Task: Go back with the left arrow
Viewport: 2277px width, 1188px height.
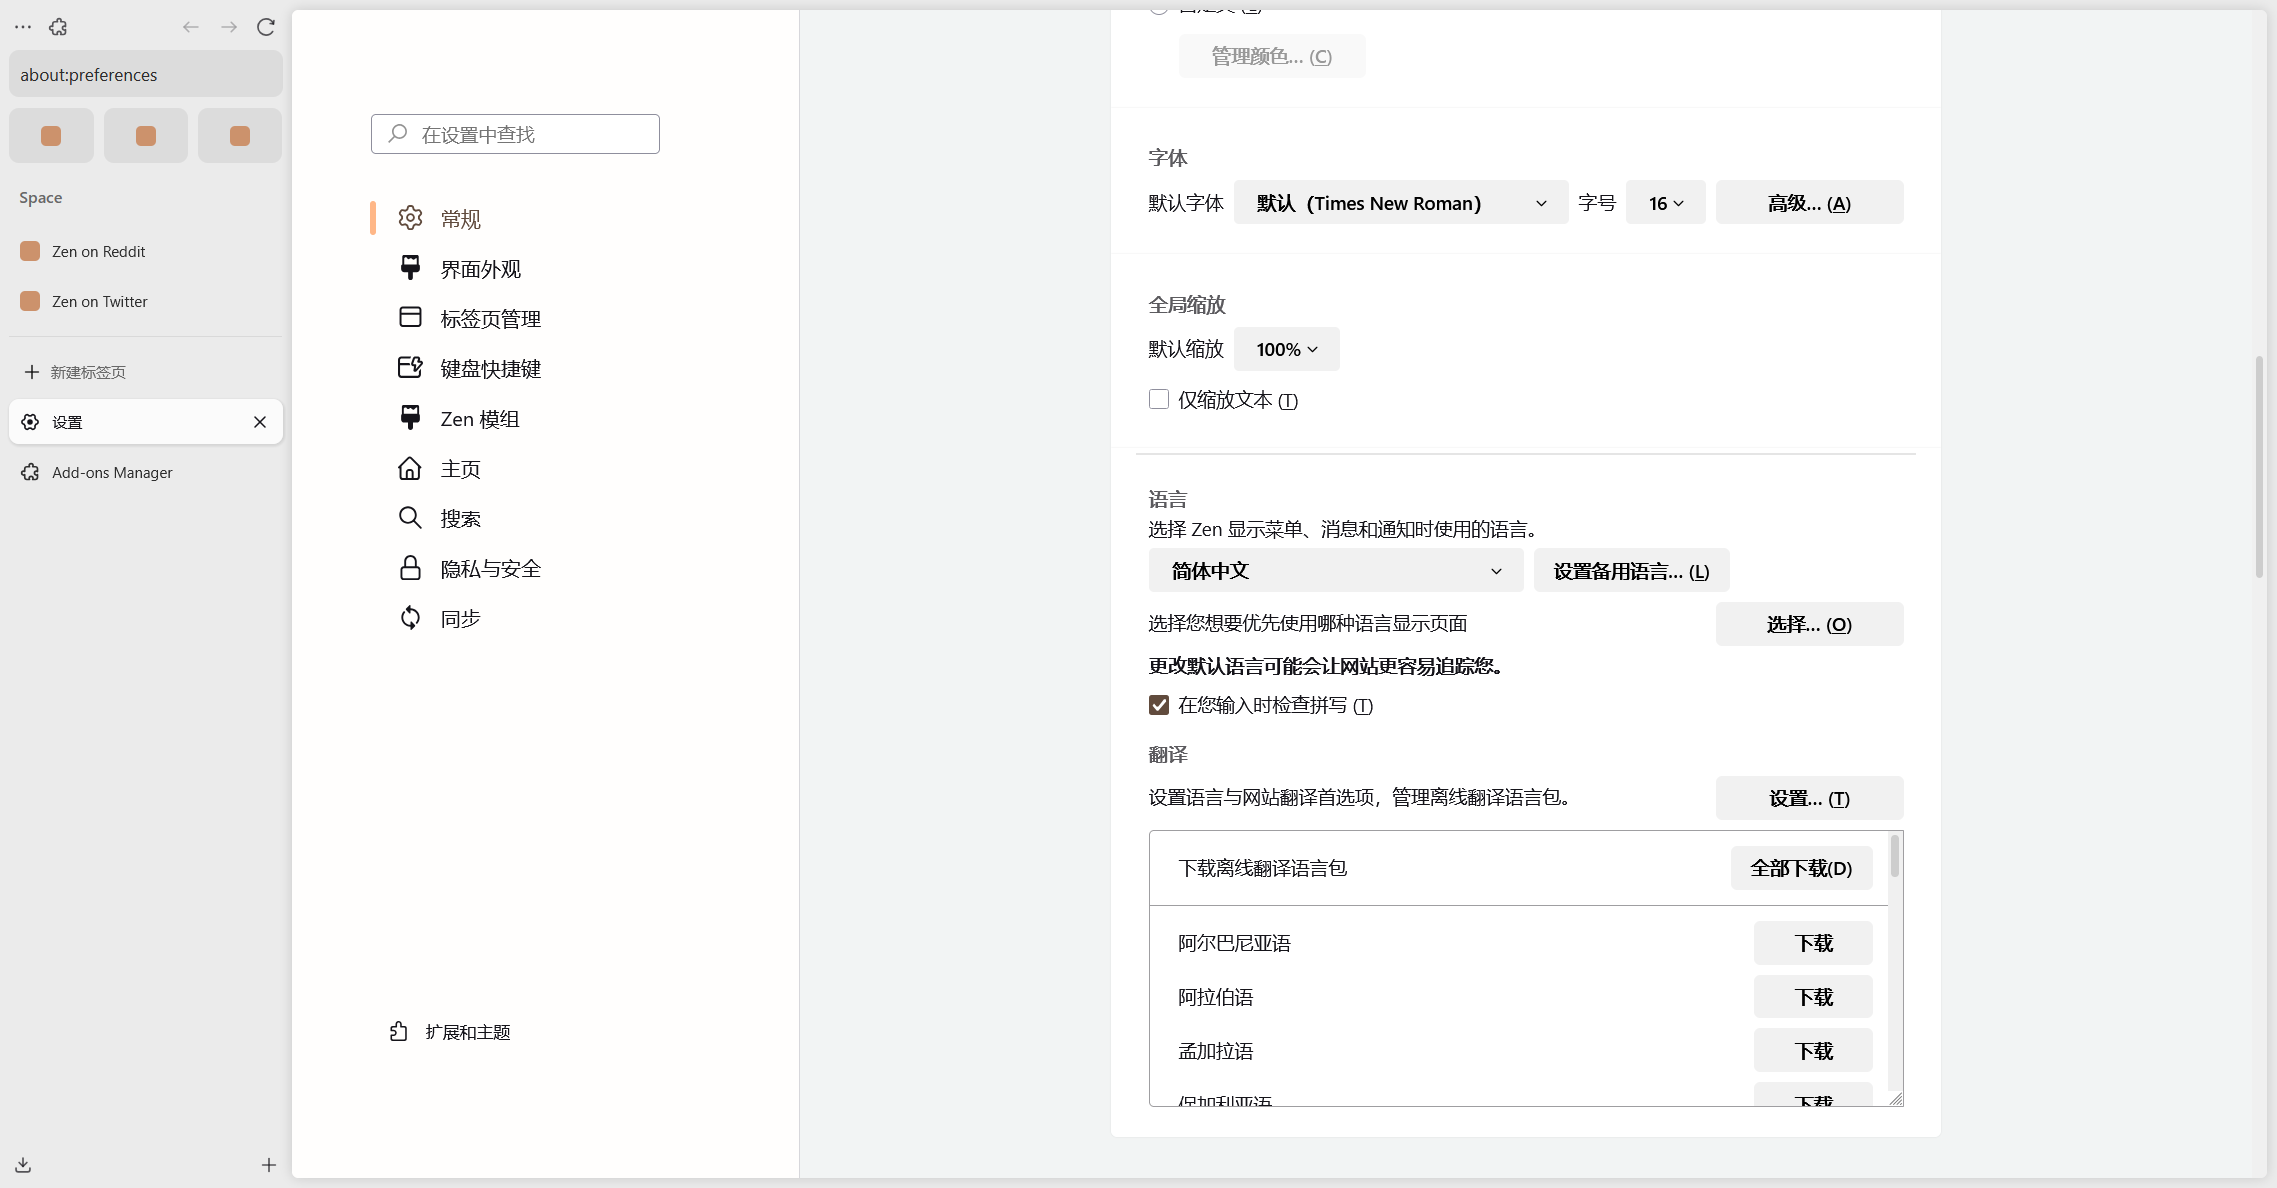Action: click(191, 27)
